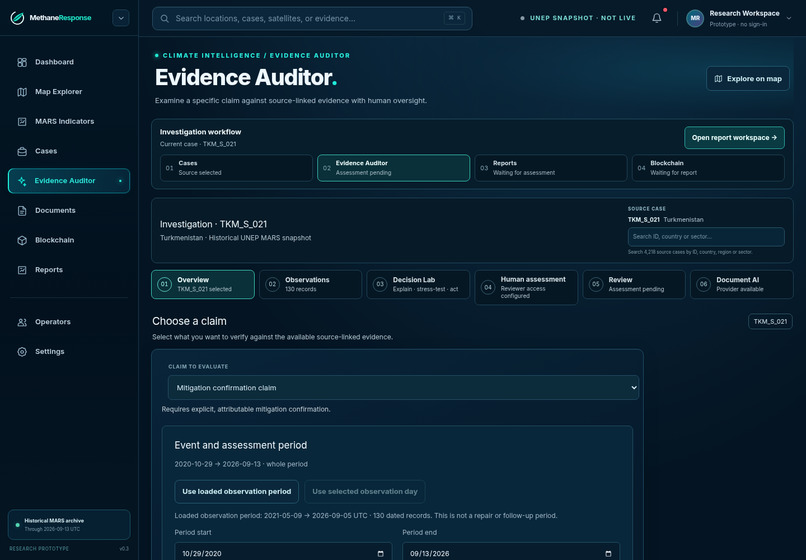The height and width of the screenshot is (560, 806).
Task: Open notifications bell icon
Action: coord(657,18)
